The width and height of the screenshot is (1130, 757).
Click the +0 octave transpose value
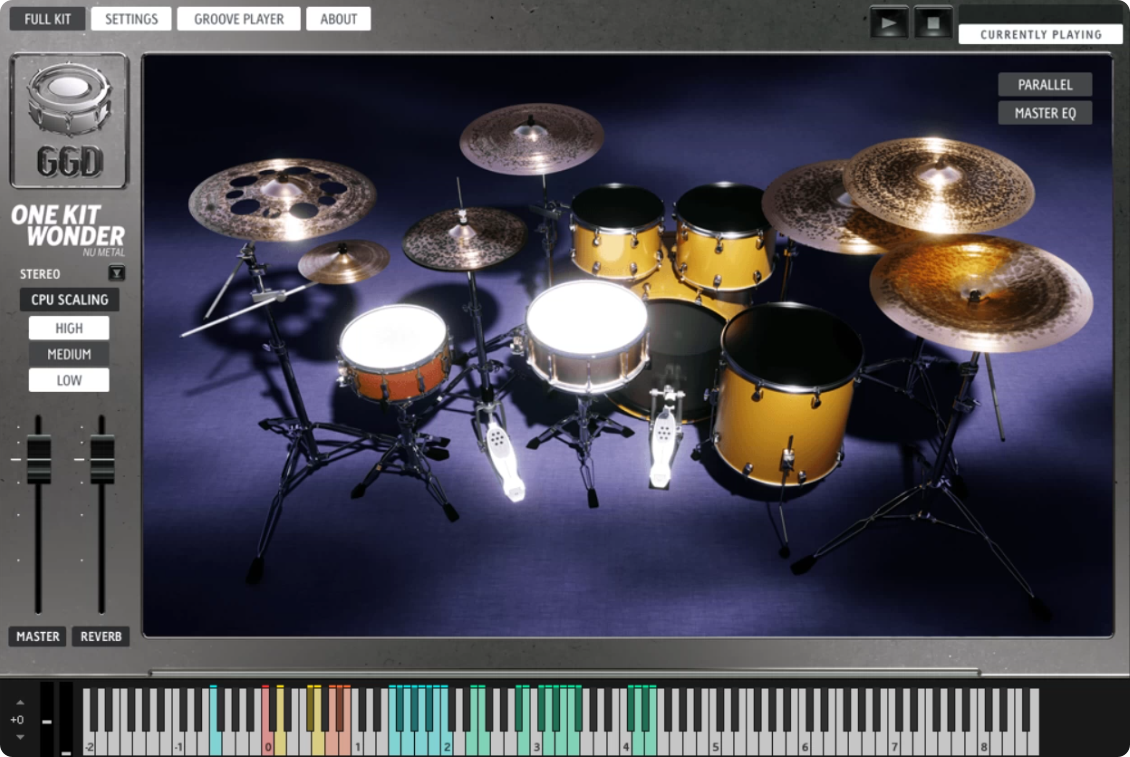[x=17, y=720]
